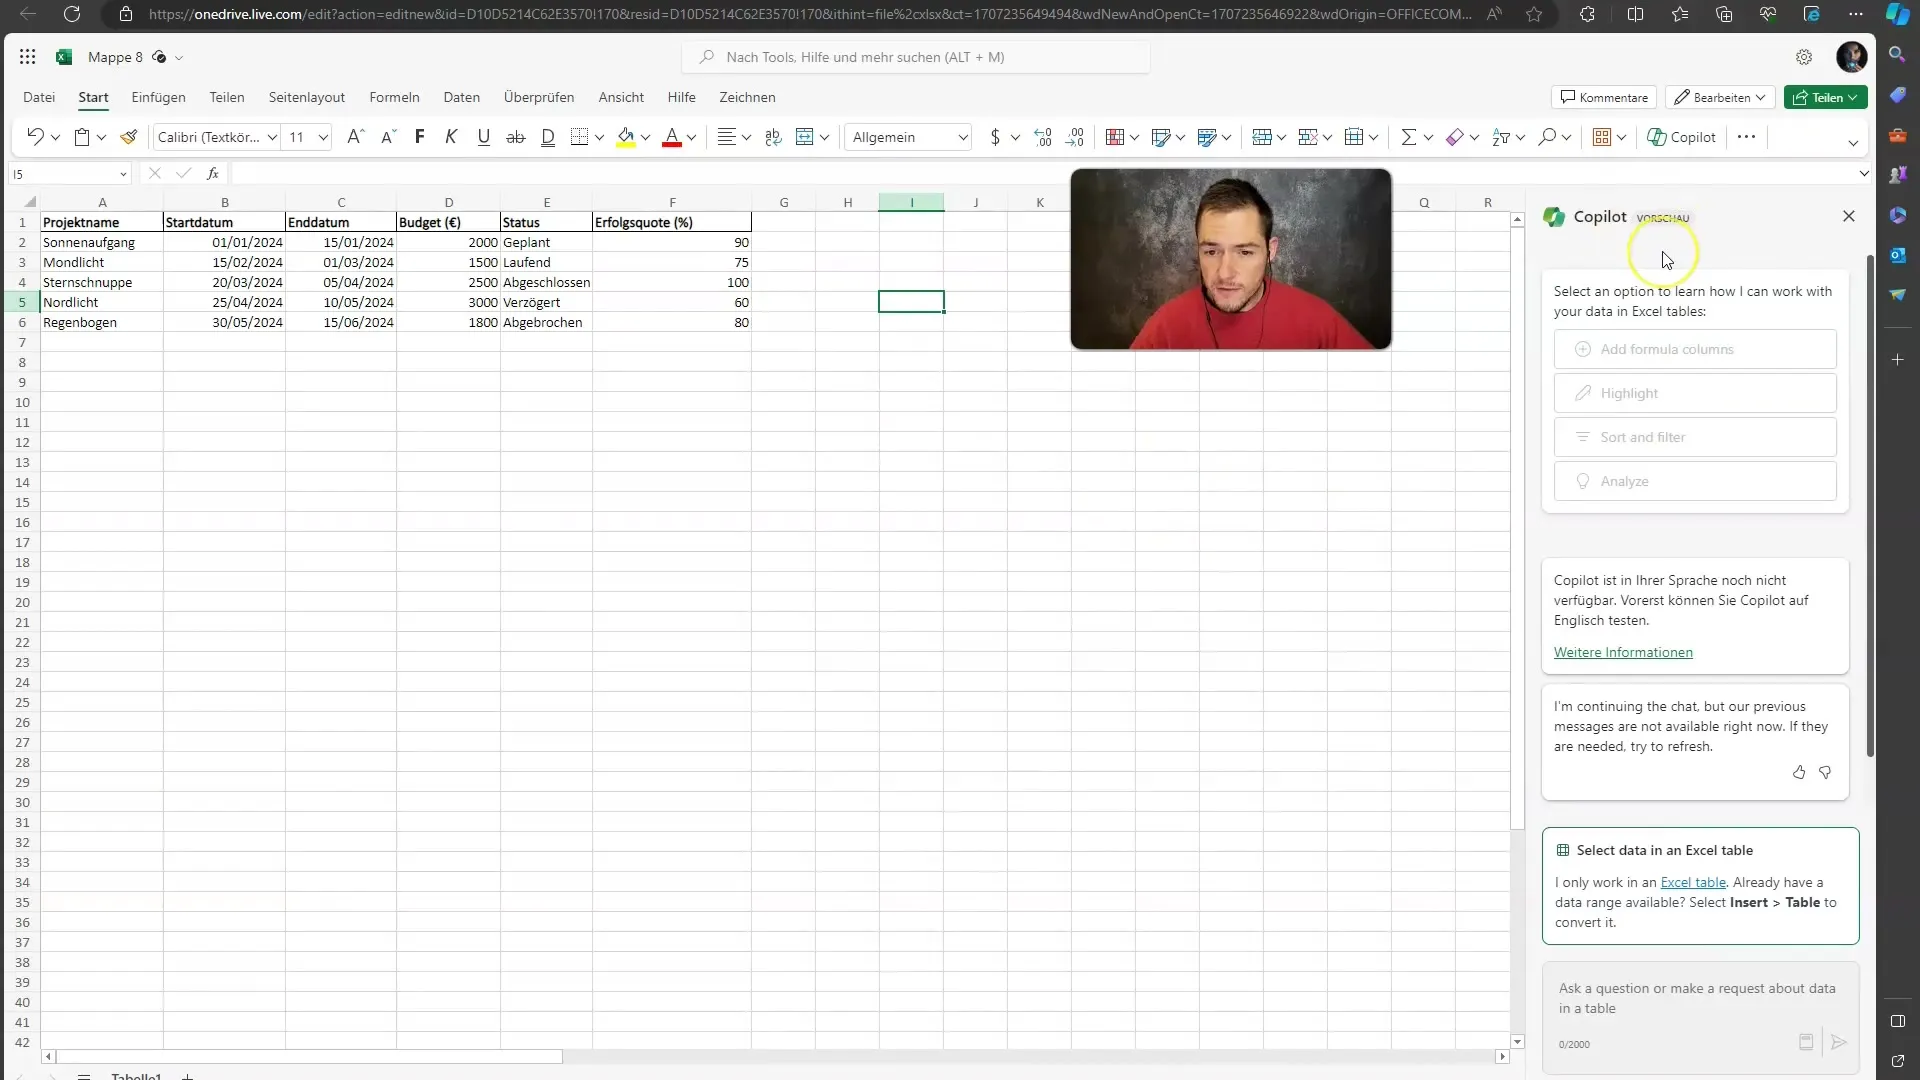Screen dimensions: 1920x1080
Task: Open the Daten ribbon tab
Action: tap(462, 96)
